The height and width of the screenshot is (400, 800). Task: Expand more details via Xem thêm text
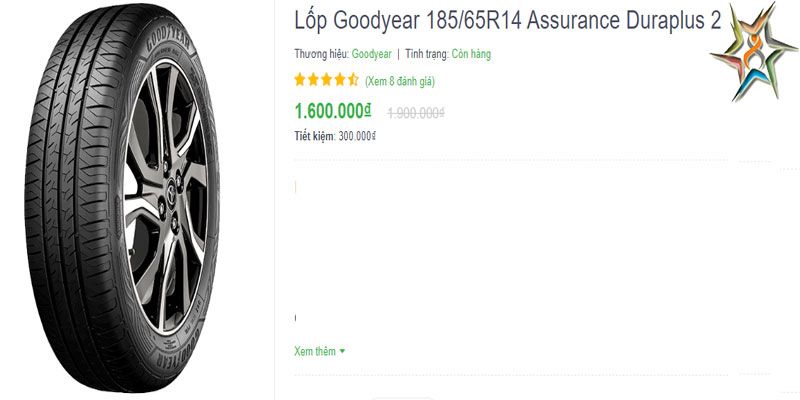[315, 352]
